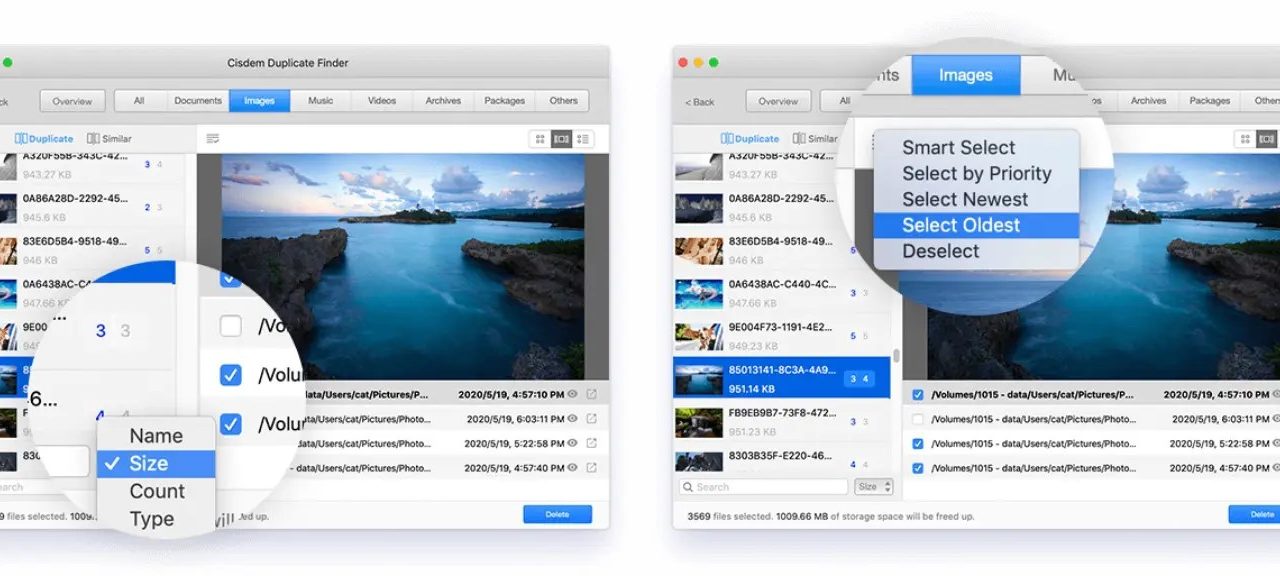Image resolution: width=1280 pixels, height=576 pixels.
Task: Check the unchecked second file path checkbox in right window
Action: click(918, 419)
